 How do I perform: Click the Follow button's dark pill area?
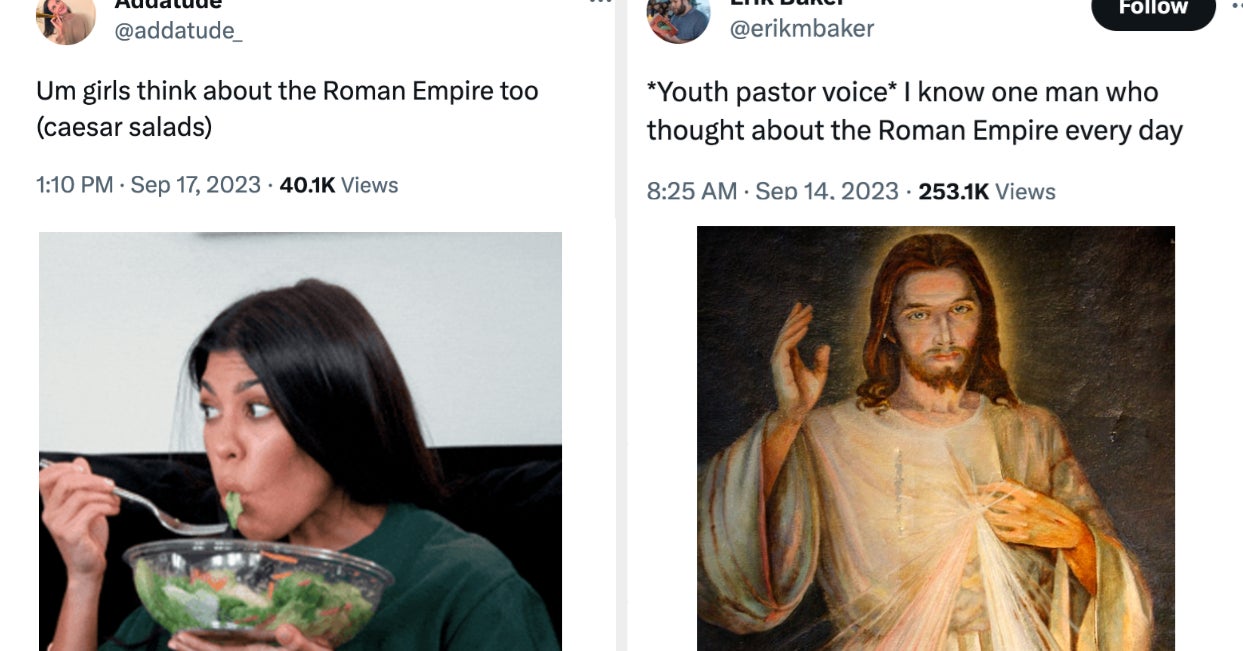click(1152, 9)
